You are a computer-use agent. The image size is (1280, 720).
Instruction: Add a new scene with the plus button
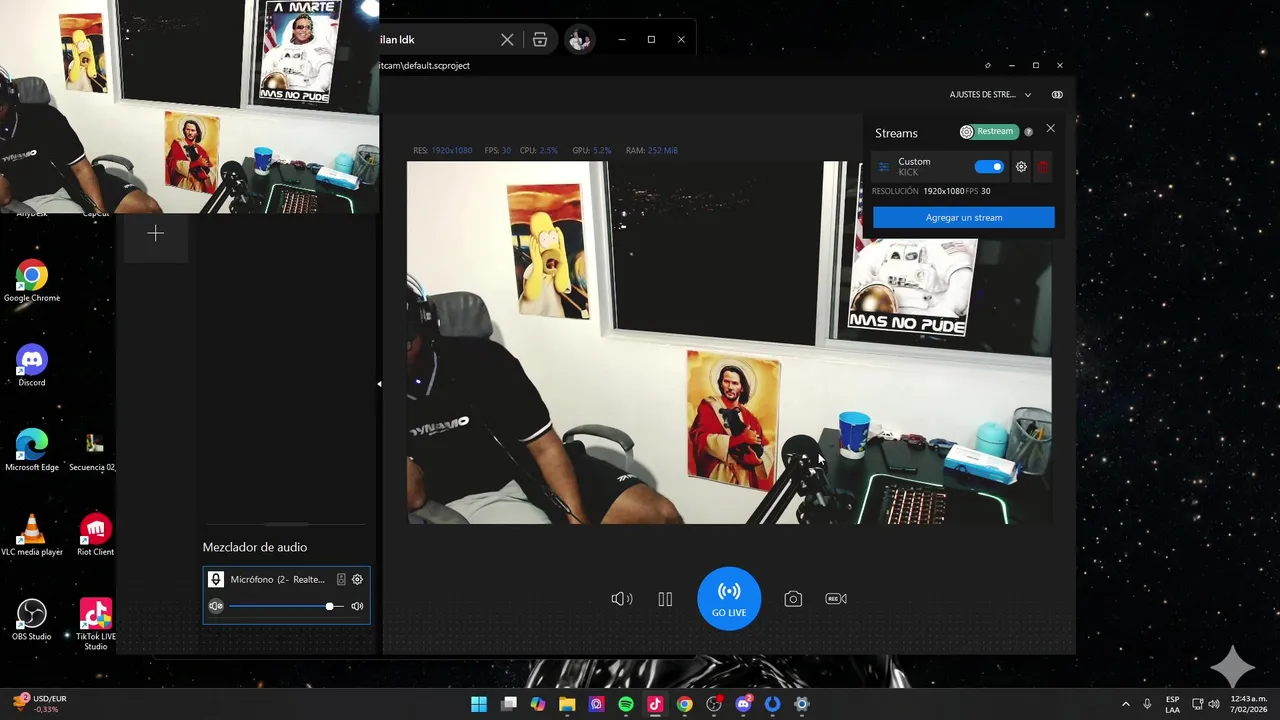[x=155, y=233]
